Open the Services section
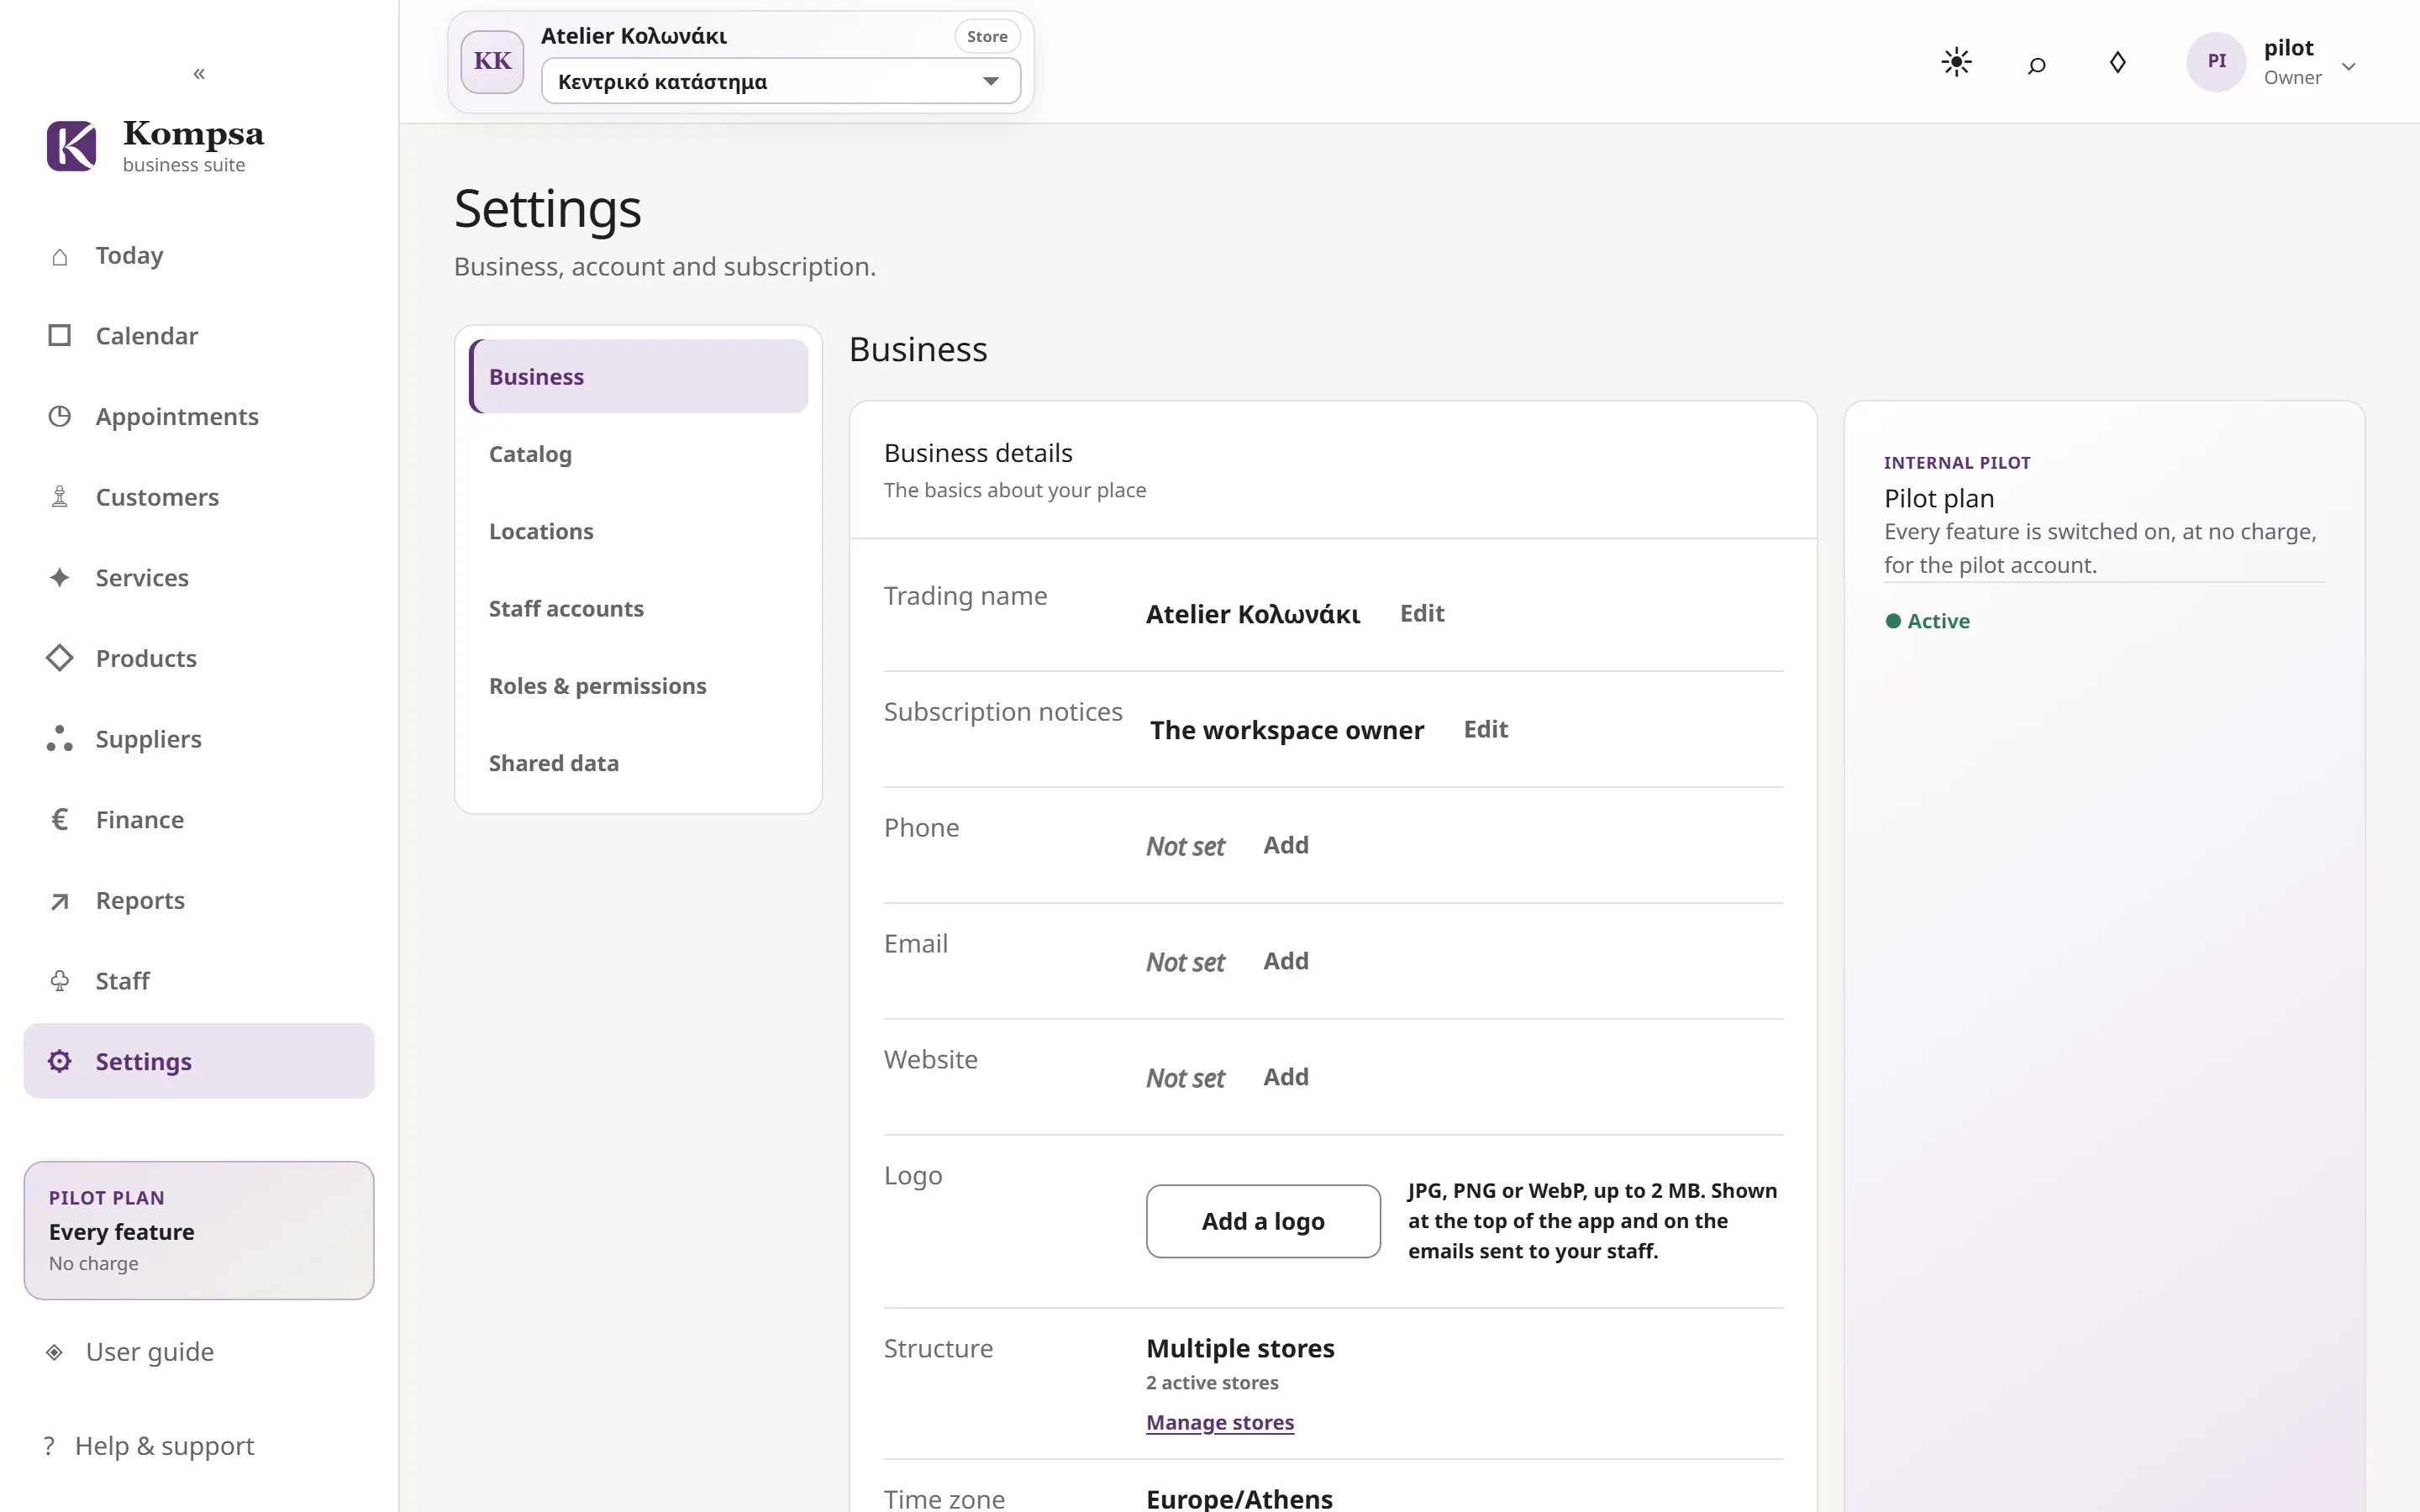This screenshot has height=1512, width=2420. pos(199,578)
